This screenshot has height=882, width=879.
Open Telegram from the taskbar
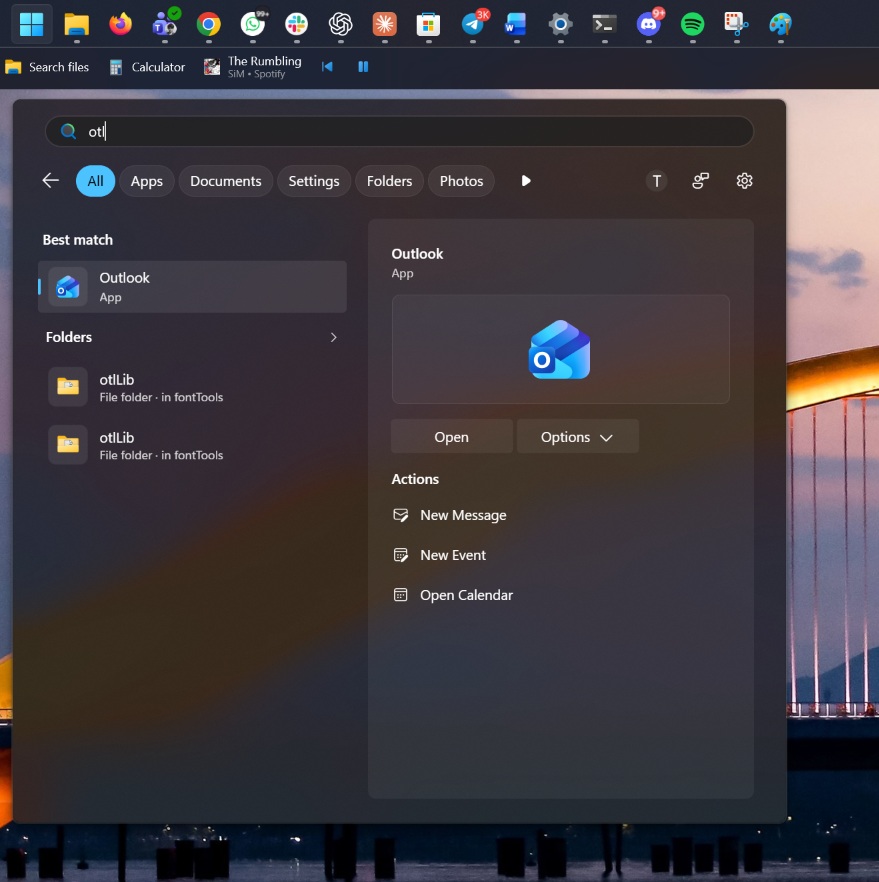click(473, 24)
